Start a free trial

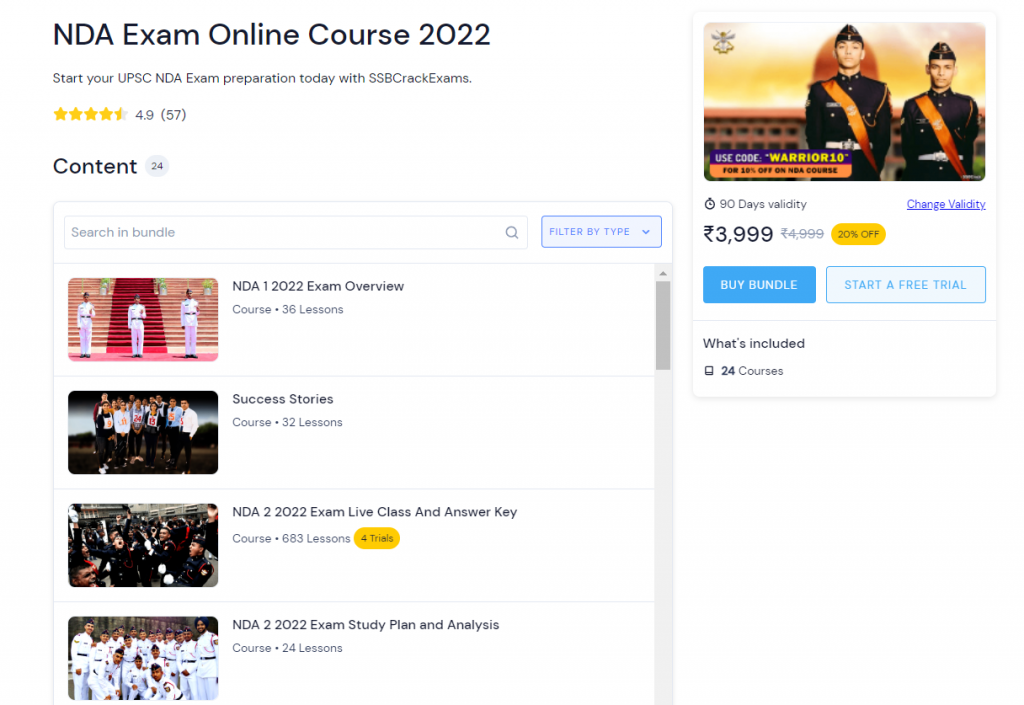(905, 285)
